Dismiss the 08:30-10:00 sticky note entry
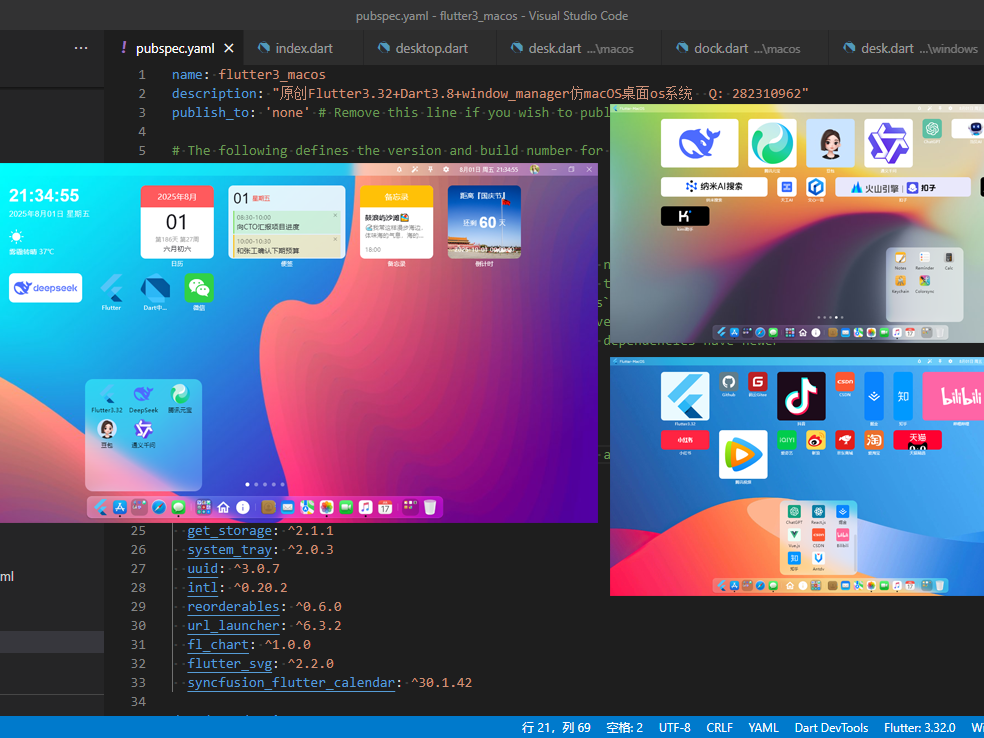The height and width of the screenshot is (738, 984). tap(335, 215)
